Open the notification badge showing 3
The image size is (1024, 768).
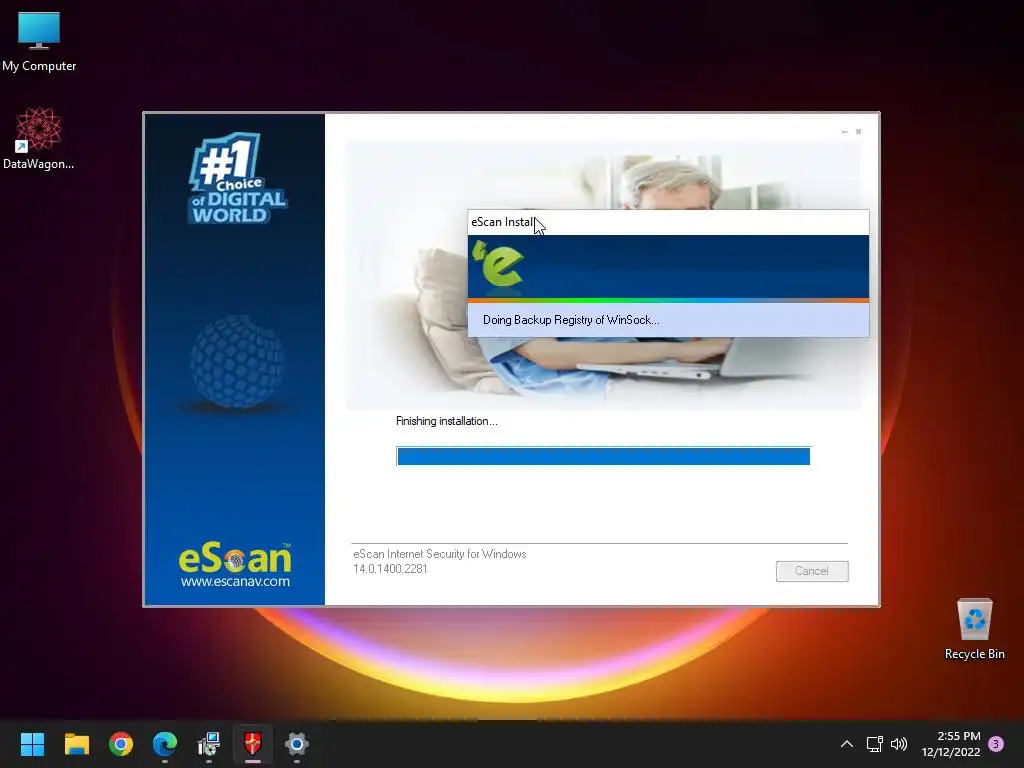point(996,744)
